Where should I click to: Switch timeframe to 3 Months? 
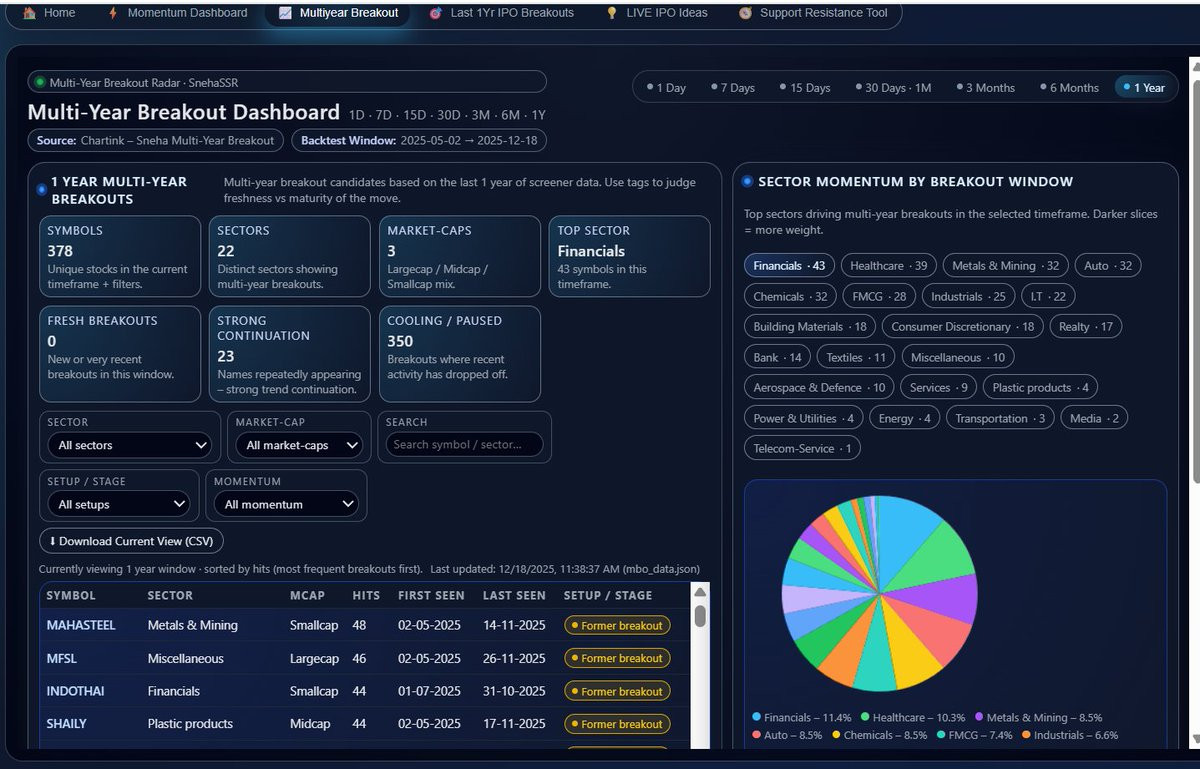(x=985, y=87)
